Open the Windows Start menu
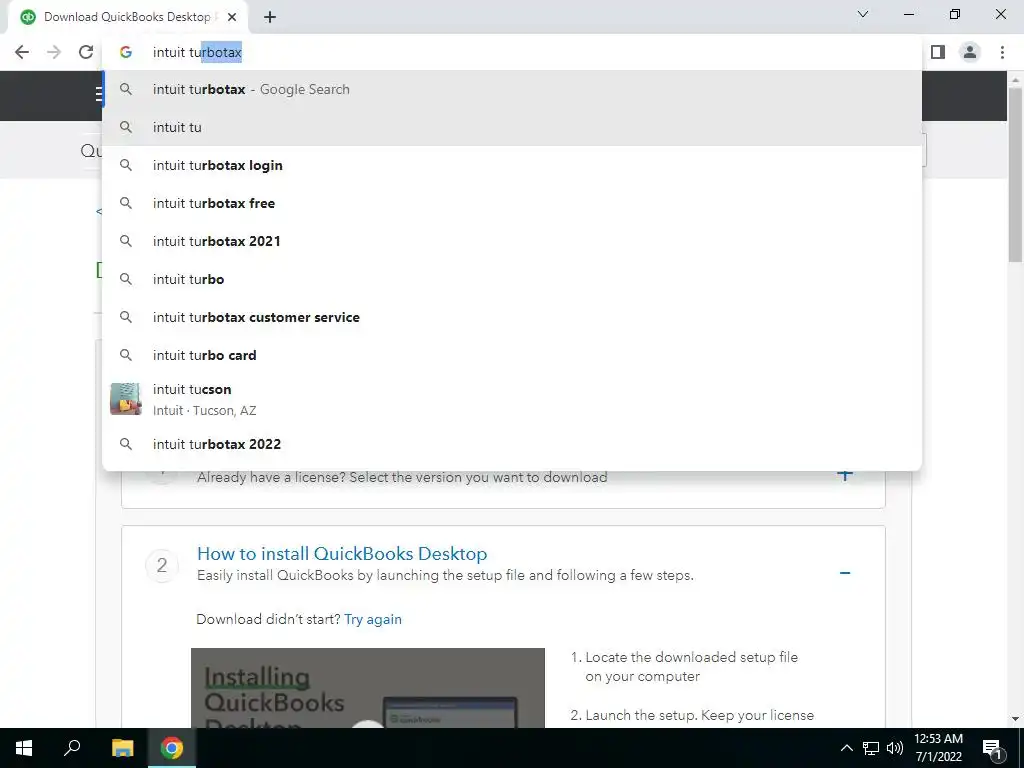This screenshot has width=1024, height=768. 24,748
